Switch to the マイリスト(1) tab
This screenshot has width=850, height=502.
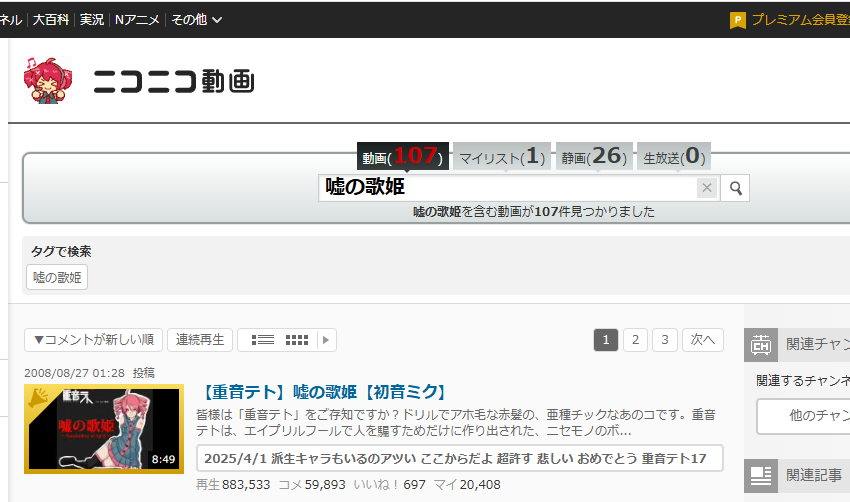(502, 156)
